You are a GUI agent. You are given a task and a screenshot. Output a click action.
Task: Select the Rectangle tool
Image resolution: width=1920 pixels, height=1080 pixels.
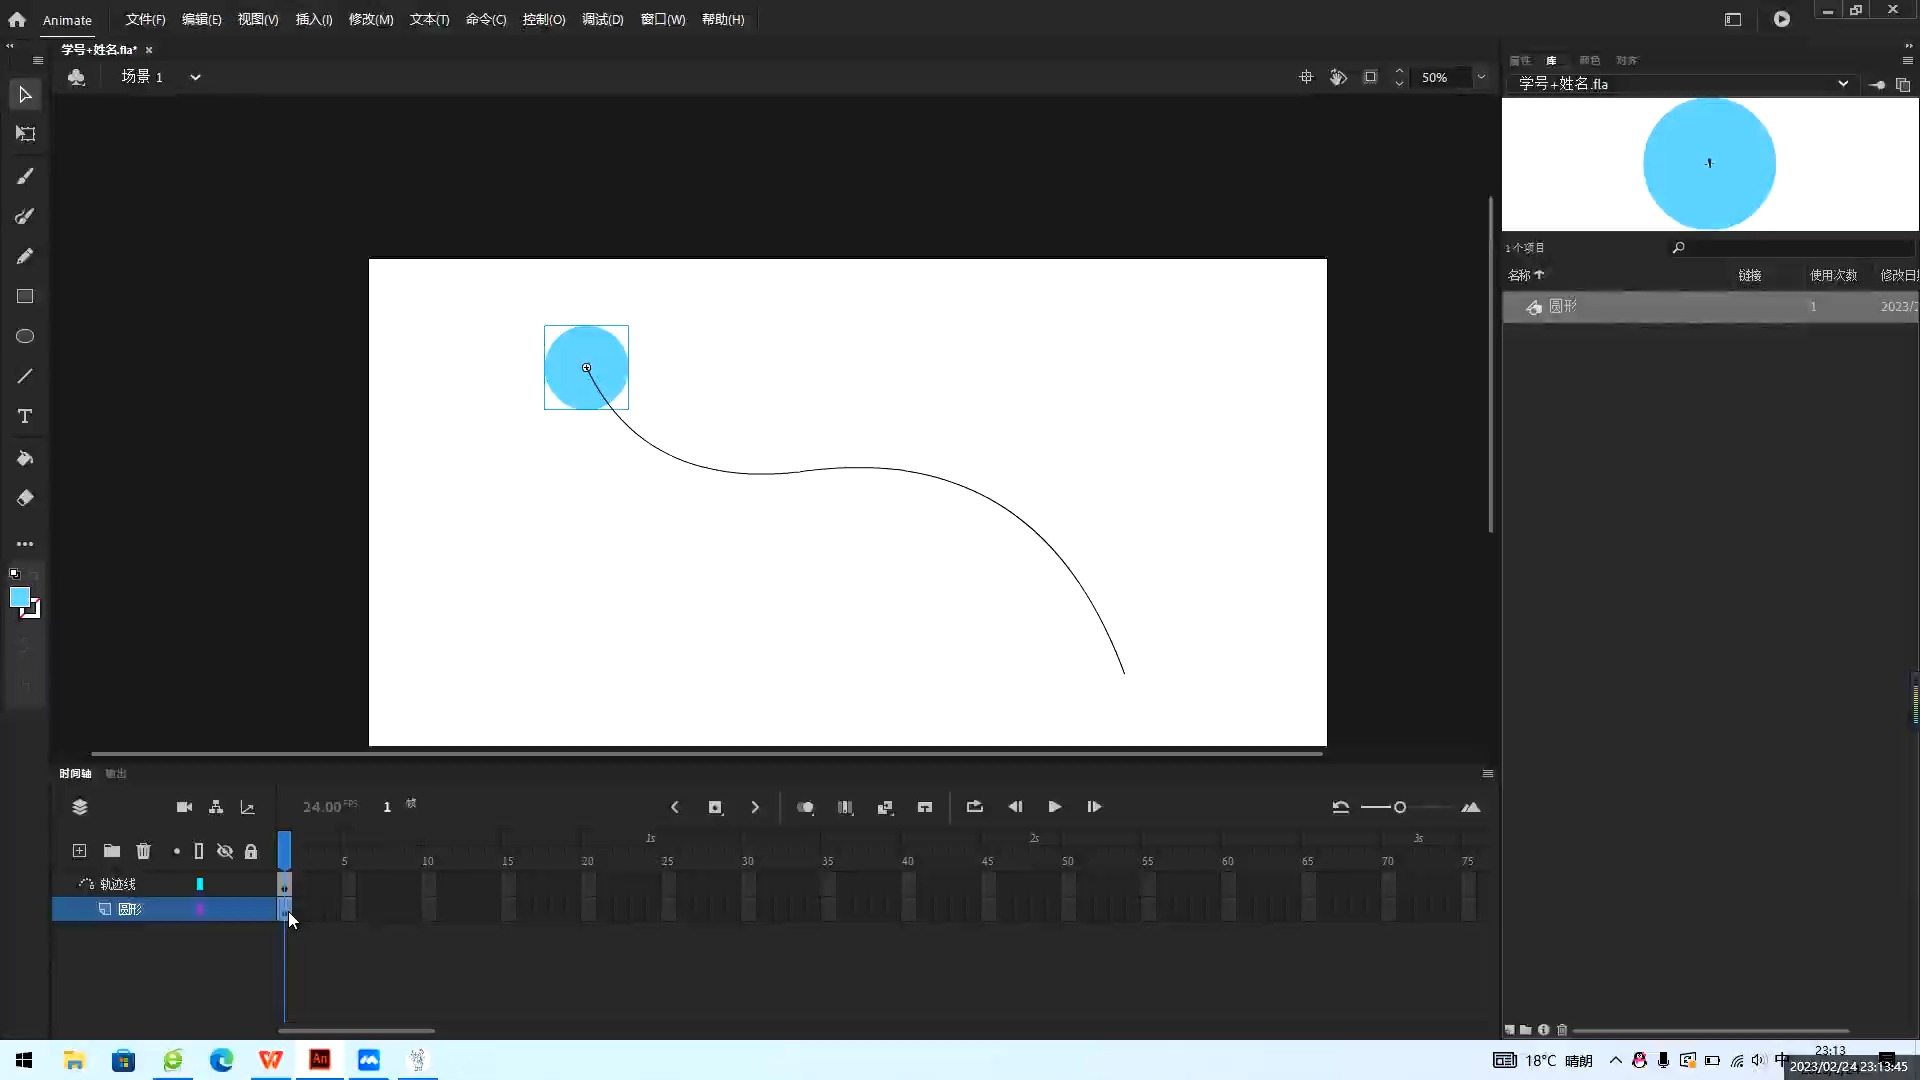click(x=25, y=296)
